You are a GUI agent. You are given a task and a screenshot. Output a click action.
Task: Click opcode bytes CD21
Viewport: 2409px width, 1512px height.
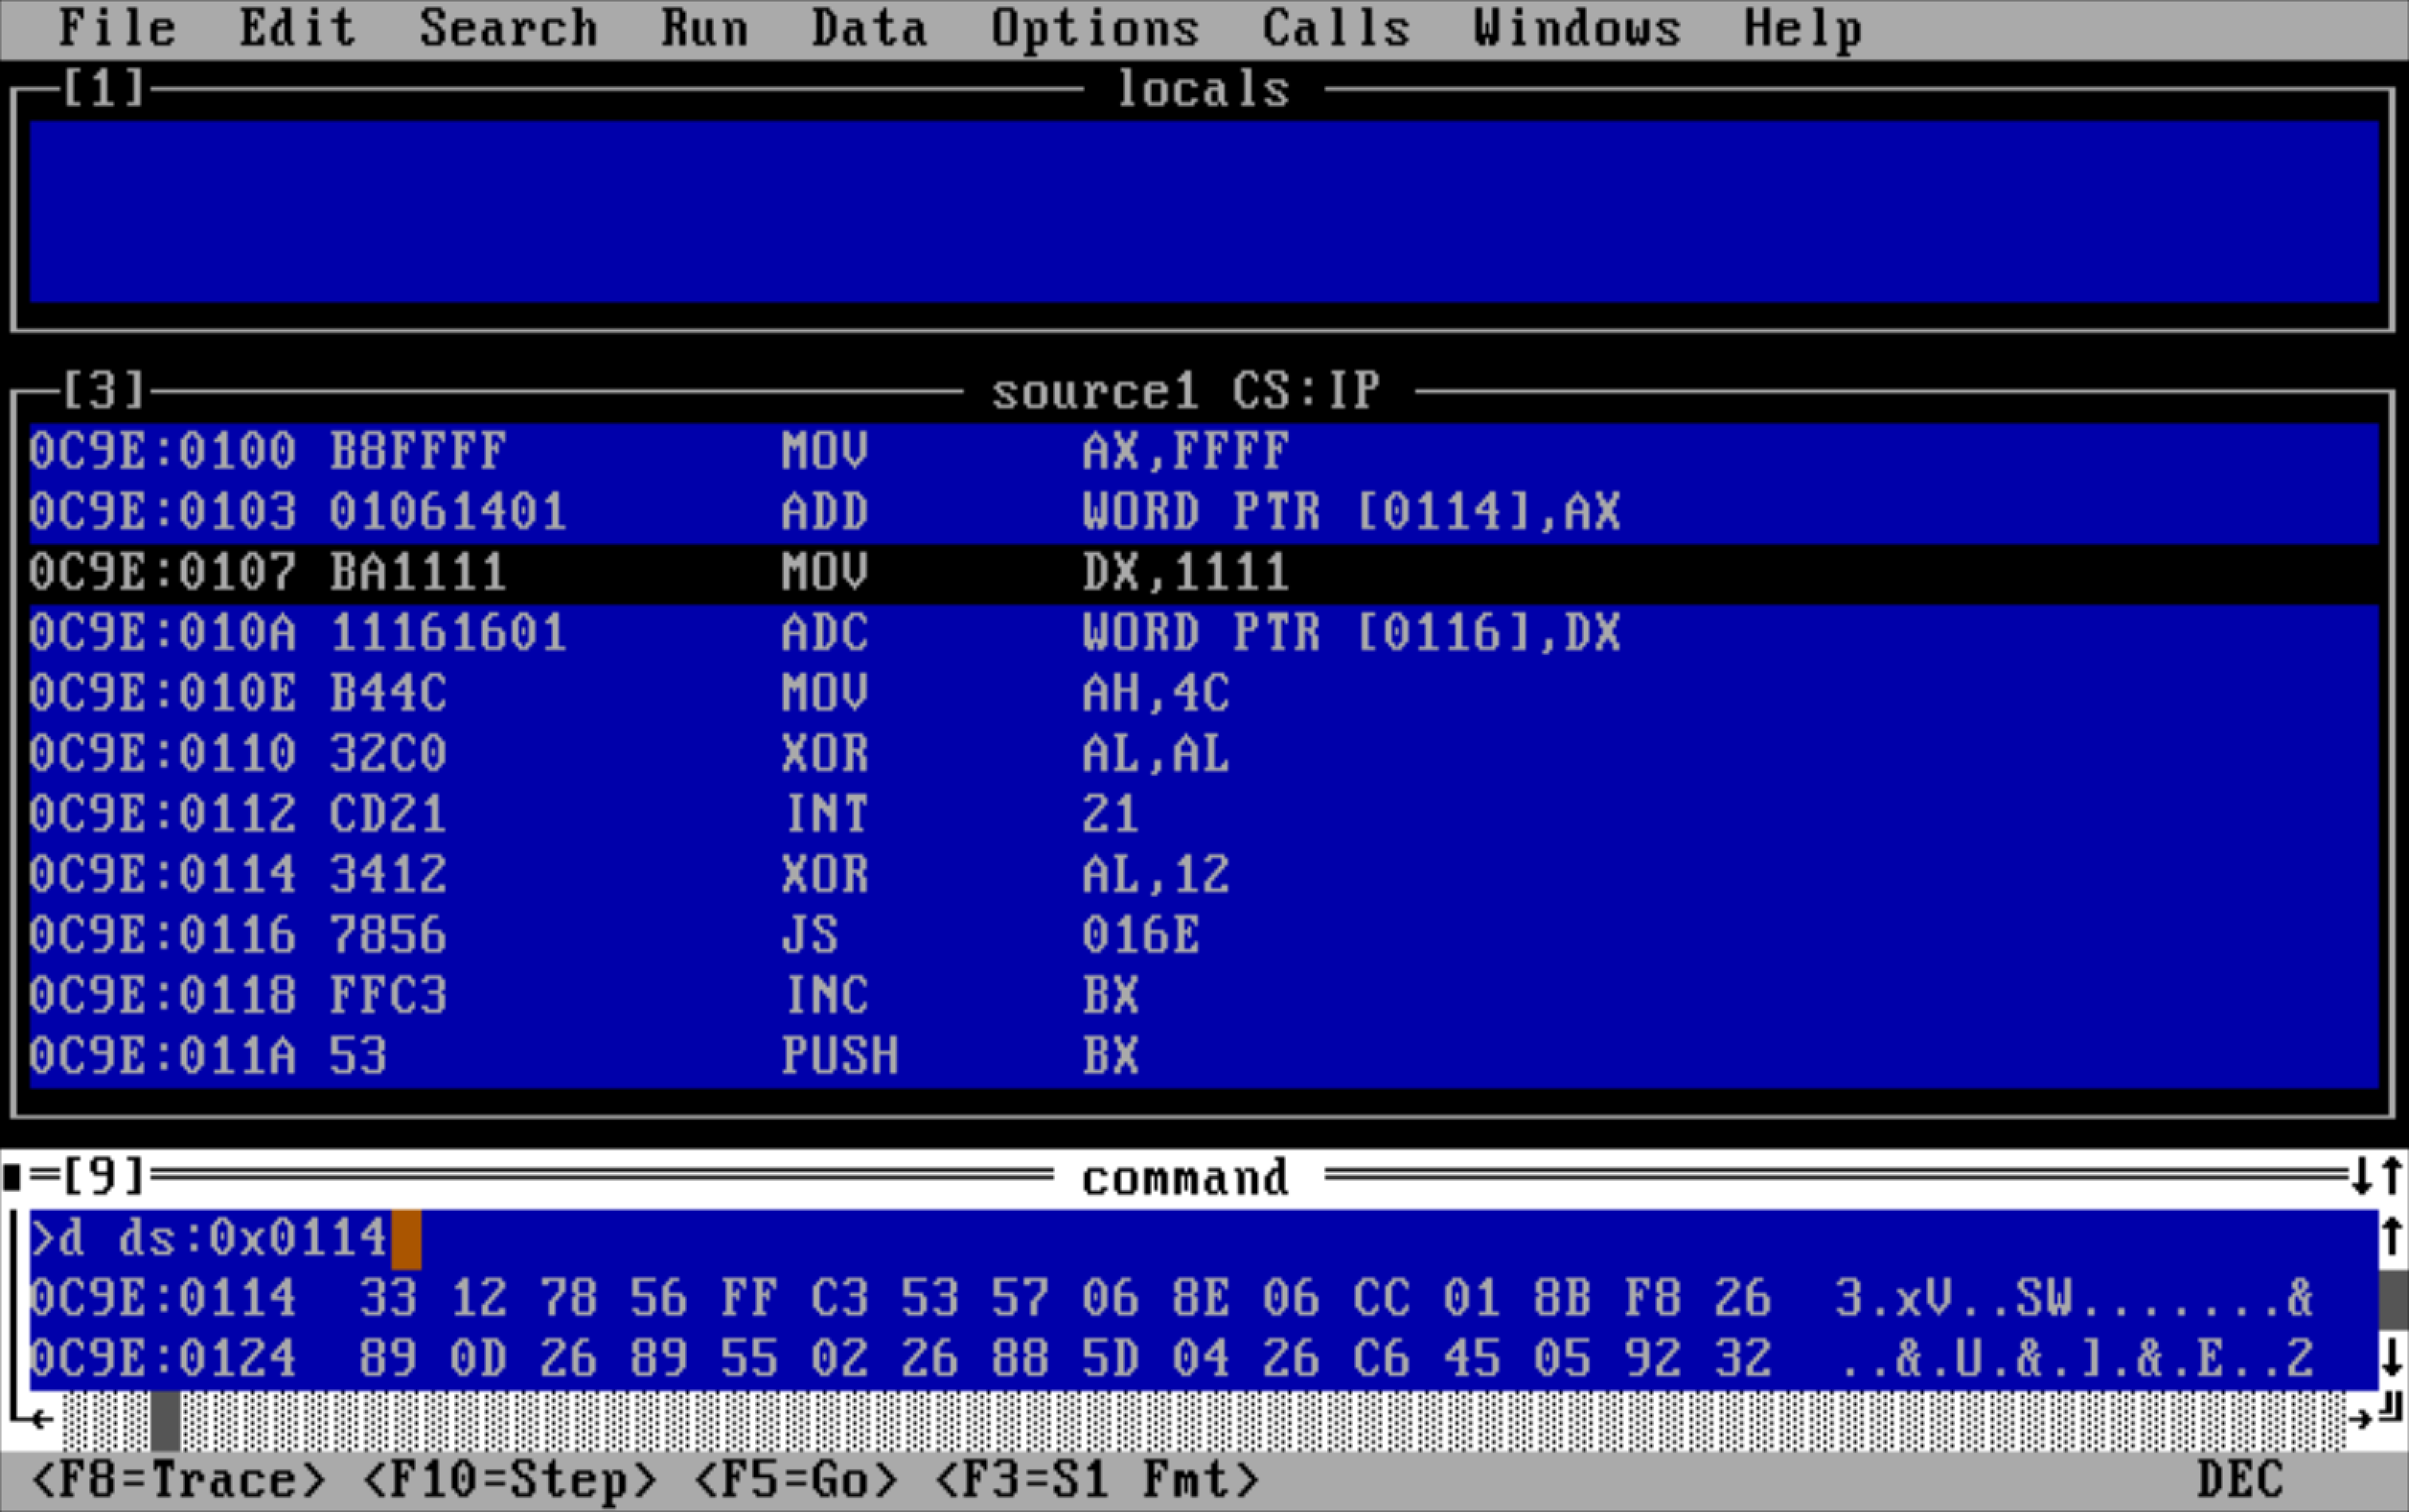pyautogui.click(x=388, y=815)
